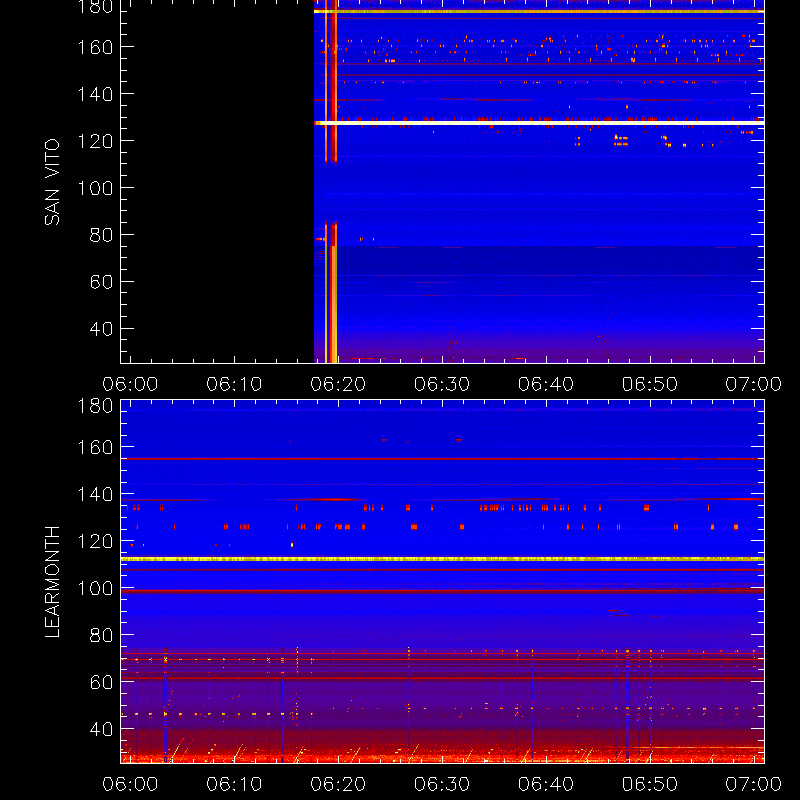This screenshot has width=800, height=800.
Task: Click the 07:00 time label below Learmonth plot
Action: tap(754, 784)
